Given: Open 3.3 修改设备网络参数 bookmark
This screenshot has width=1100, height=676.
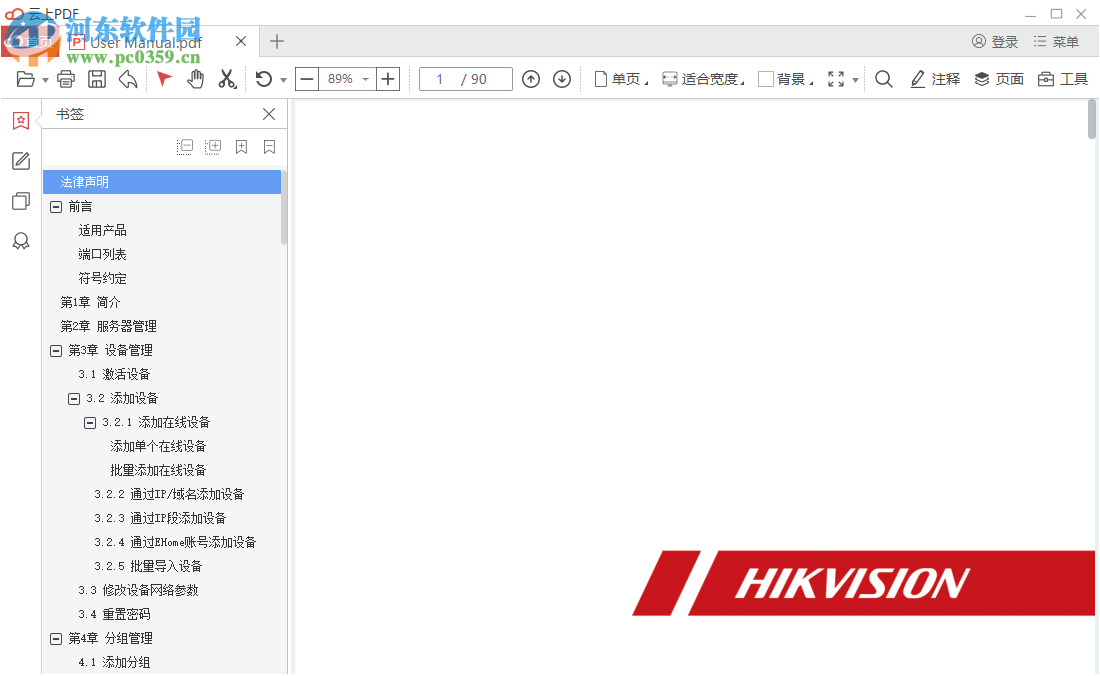Looking at the screenshot, I should (x=138, y=590).
